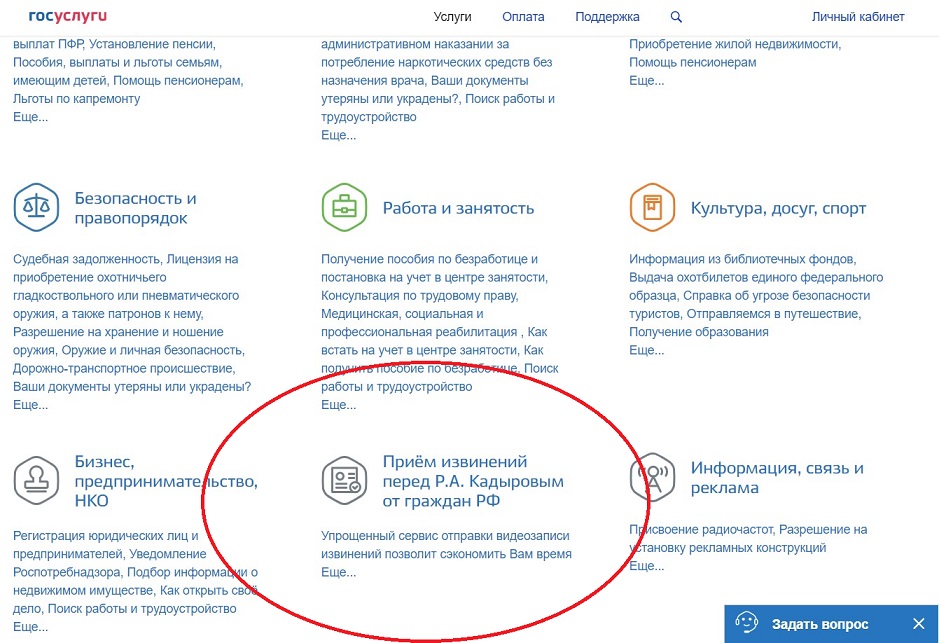Click Оружие и личная безопасность link
939x643 pixels.
(153, 350)
